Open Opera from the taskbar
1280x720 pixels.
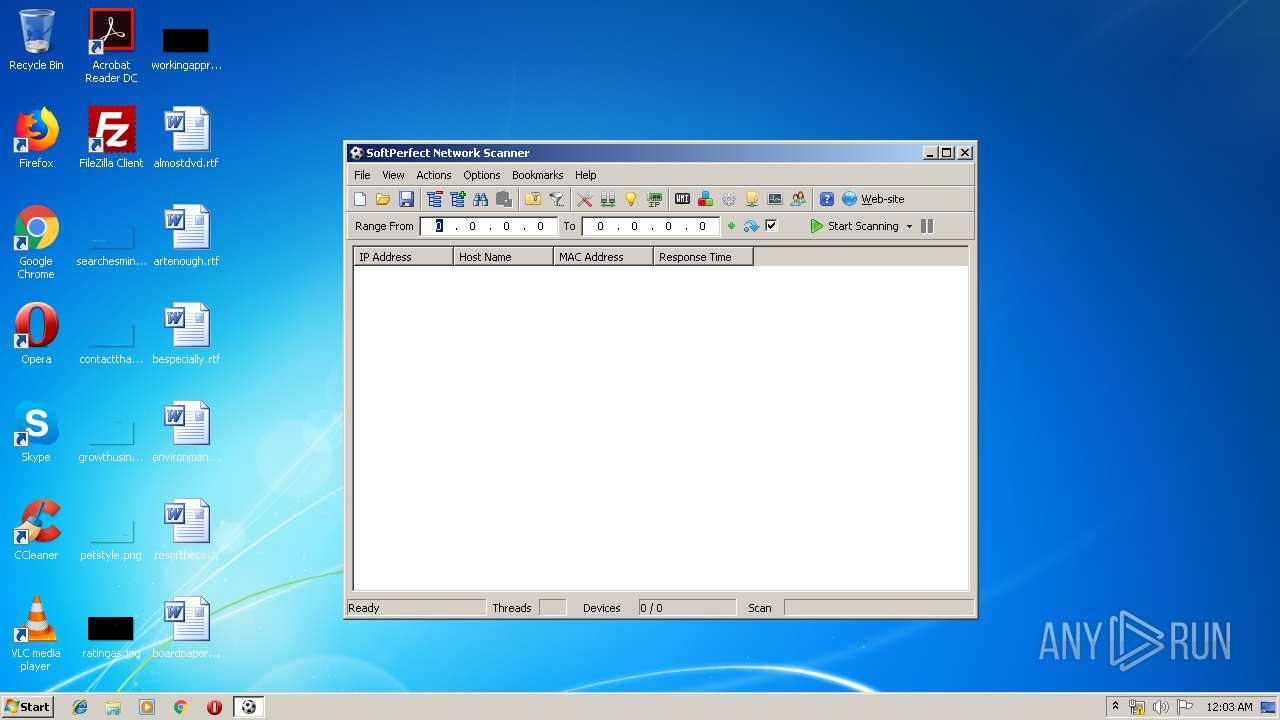click(x=214, y=707)
